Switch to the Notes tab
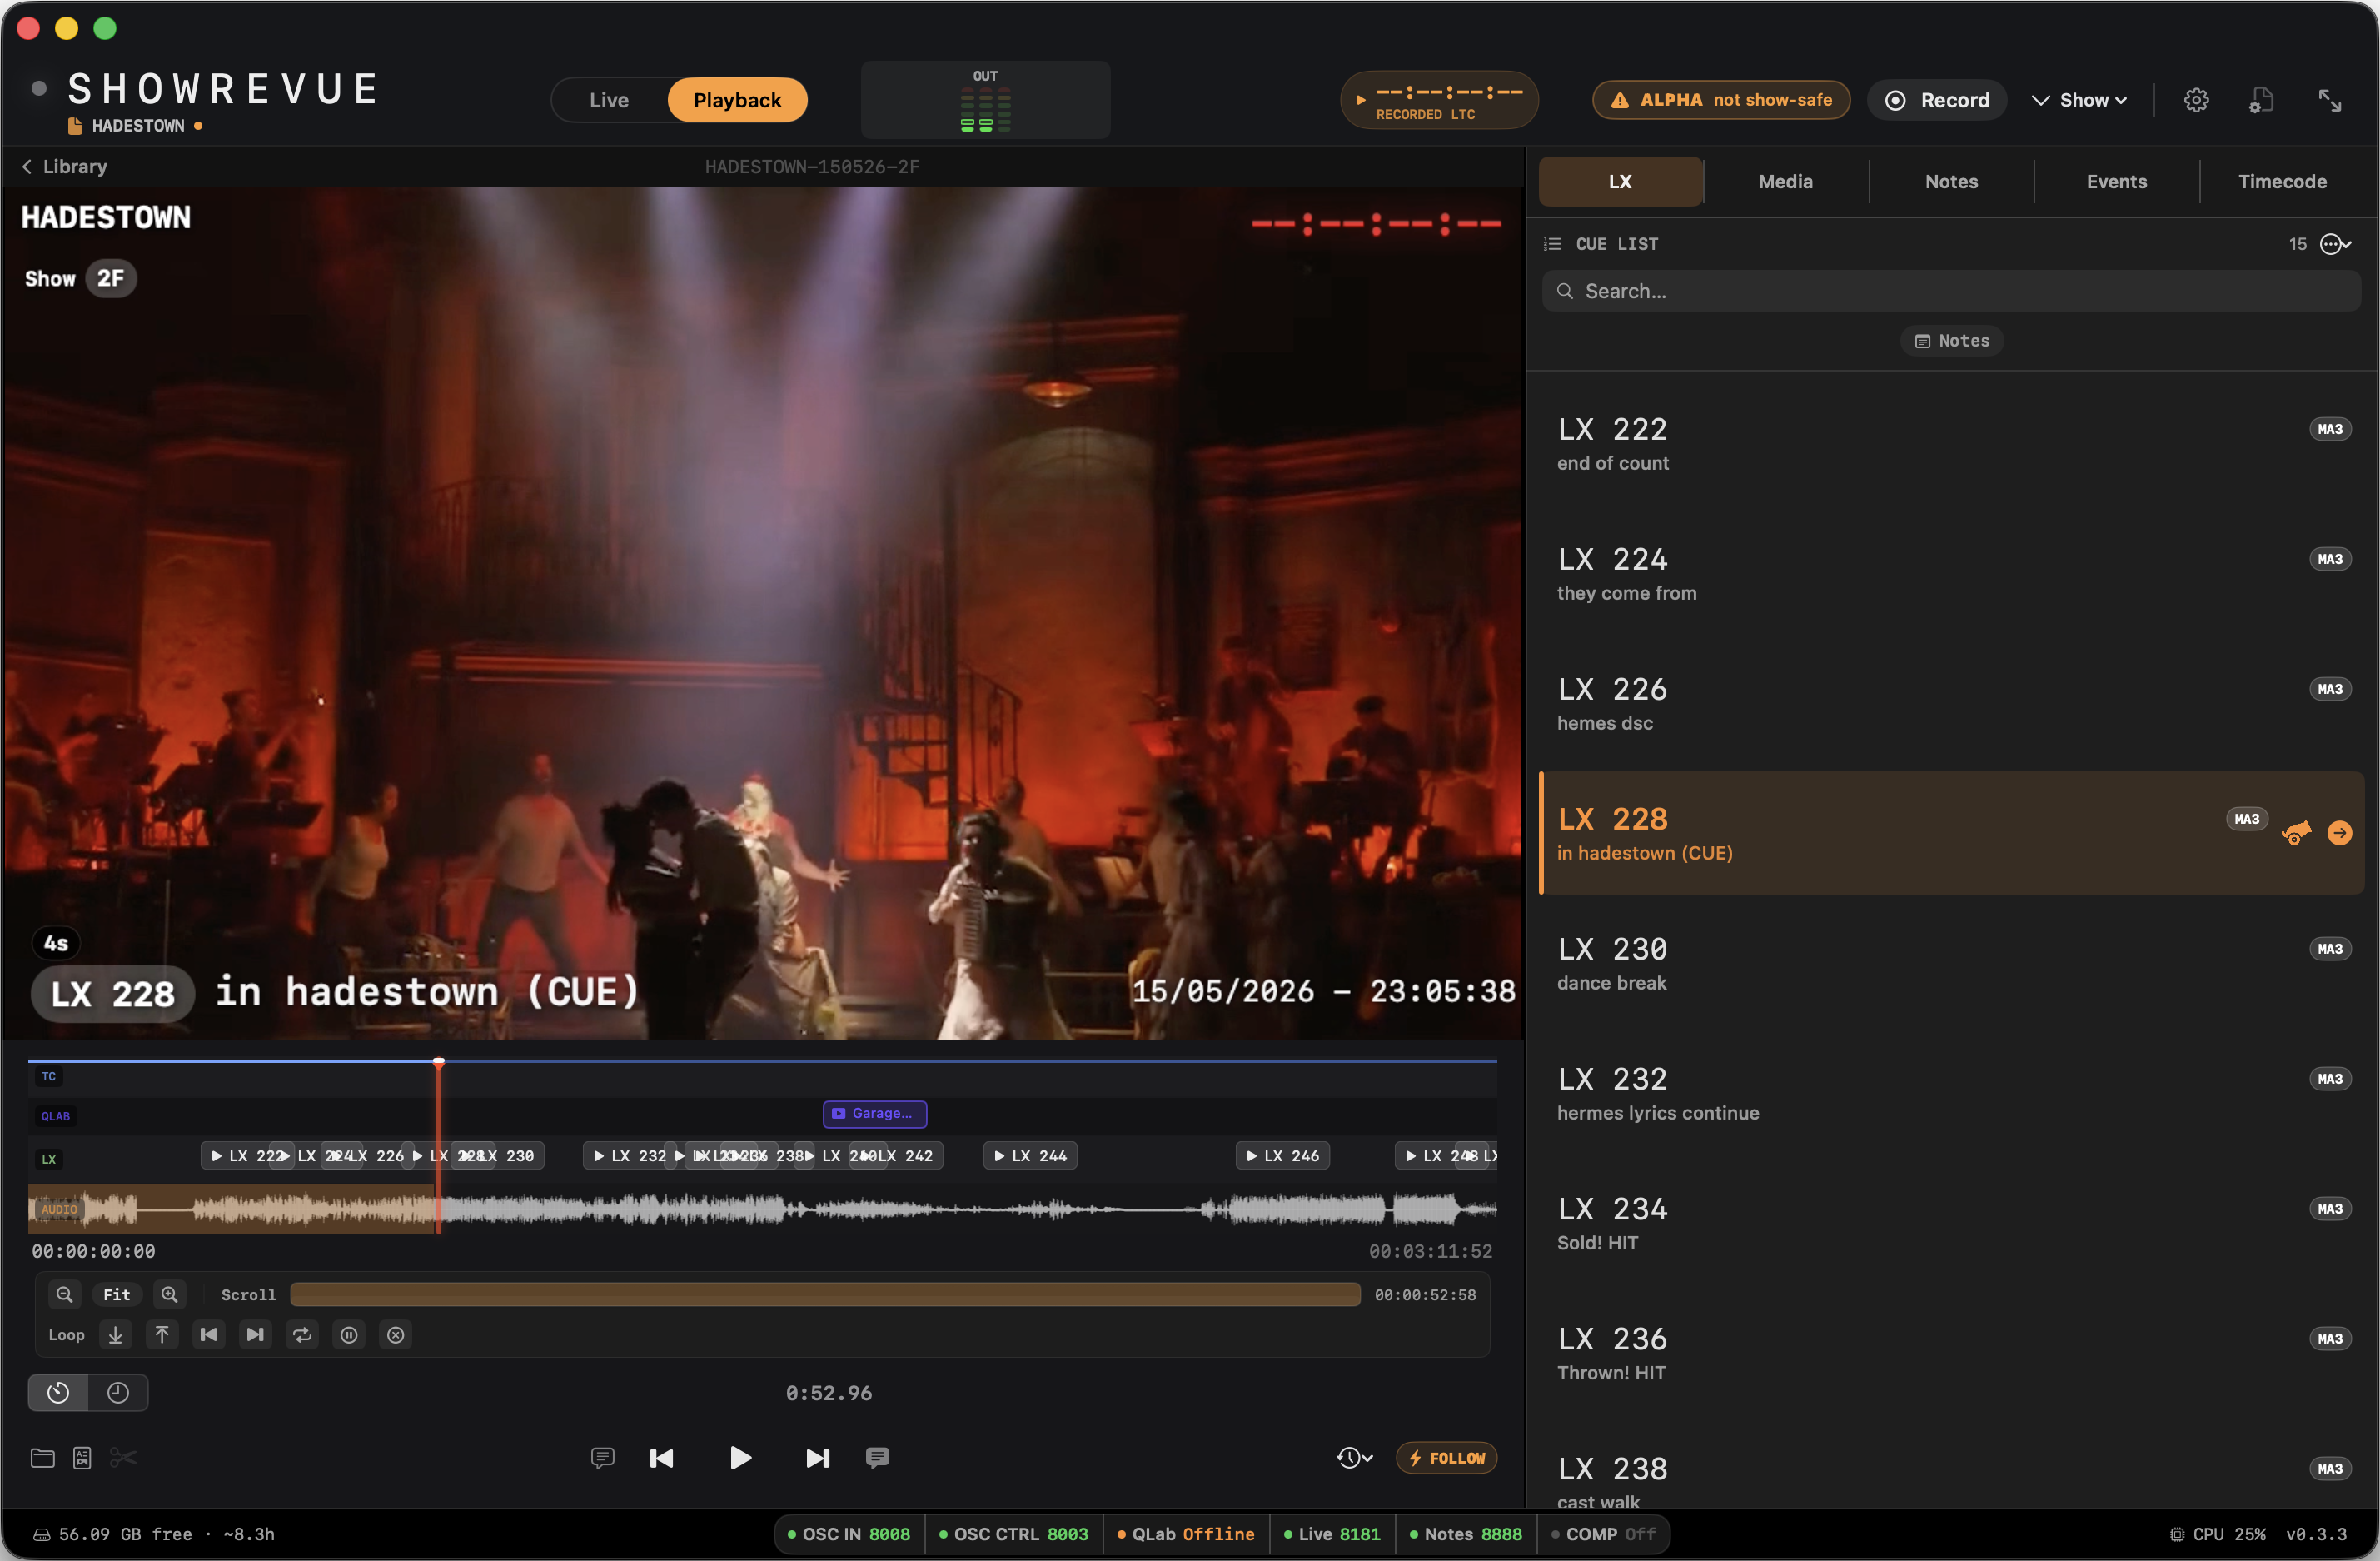The height and width of the screenshot is (1561, 2380). (x=1951, y=182)
